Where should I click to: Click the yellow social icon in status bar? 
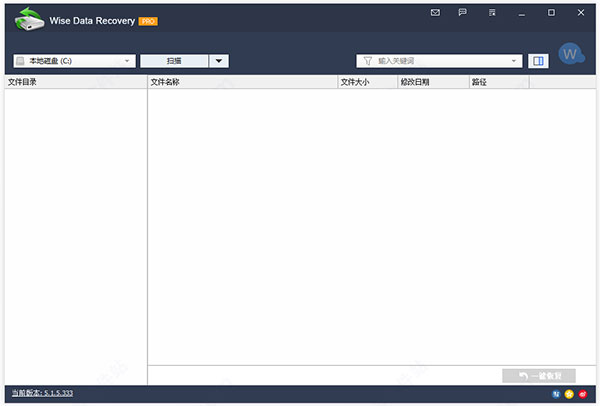click(569, 394)
